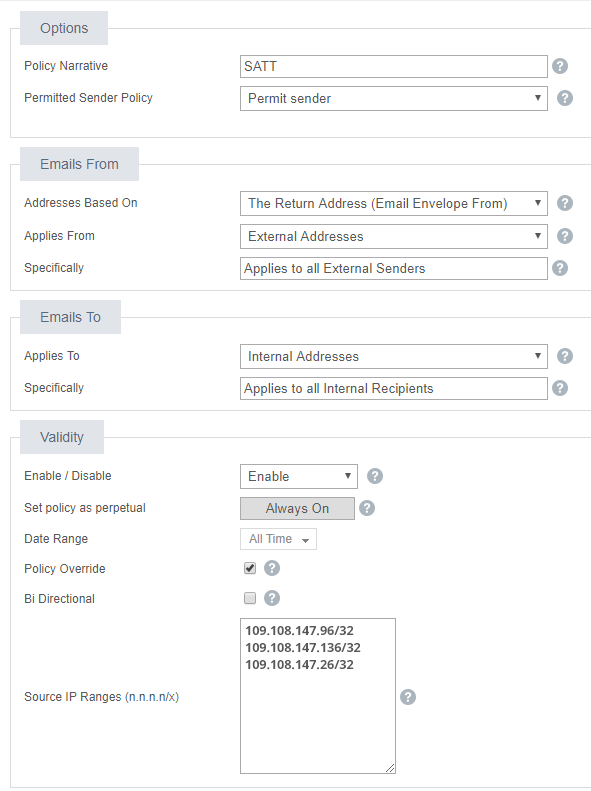
Task: Click the Options section header
Action: 64,28
